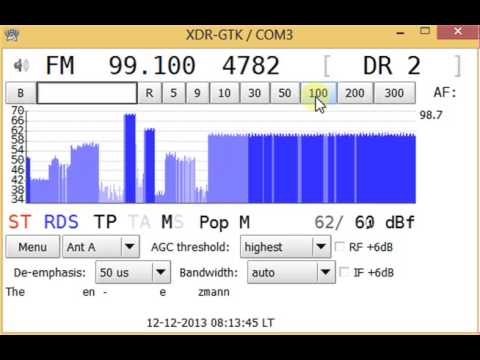Open the Bandwidth auto dropdown
The height and width of the screenshot is (360, 480).
click(x=291, y=272)
